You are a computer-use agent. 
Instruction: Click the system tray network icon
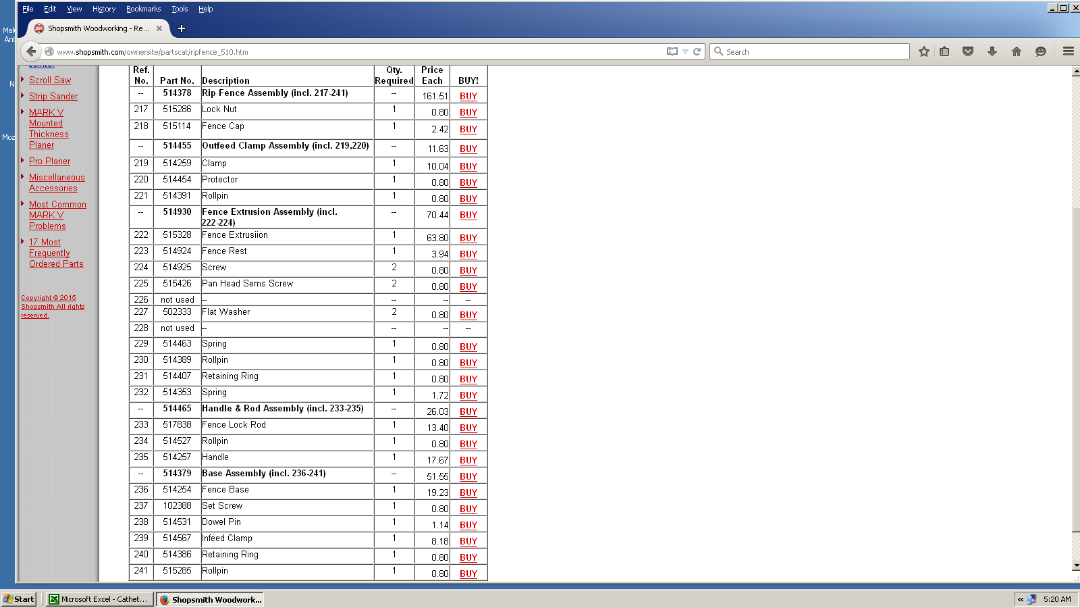(1031, 599)
